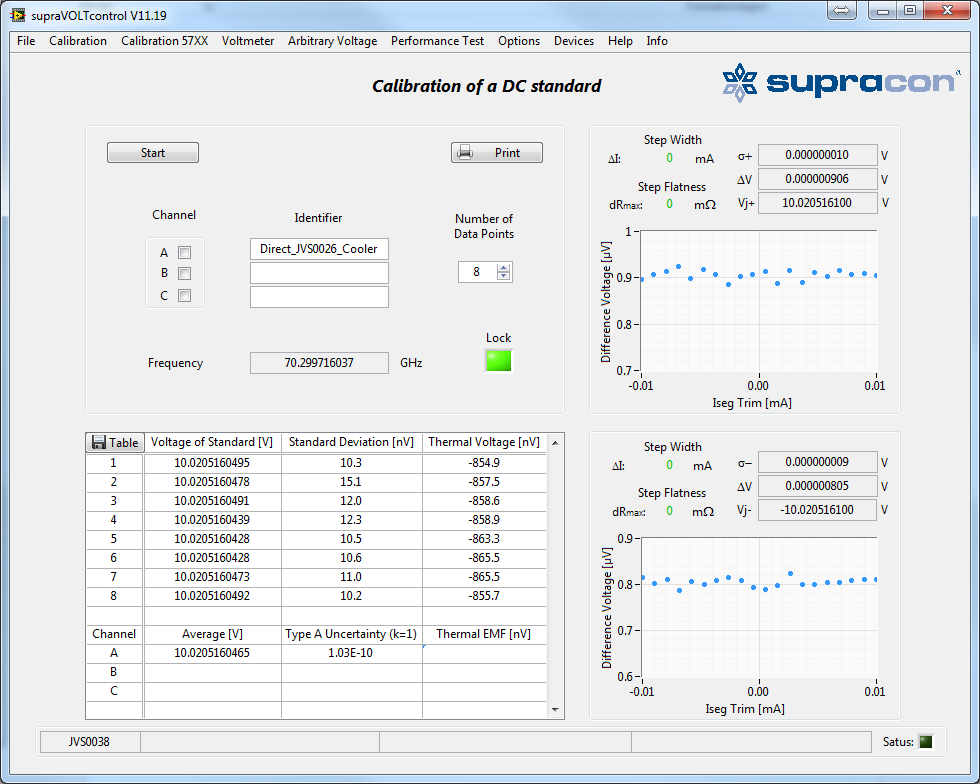This screenshot has height=784, width=980.
Task: Open the Devices menu
Action: point(573,41)
